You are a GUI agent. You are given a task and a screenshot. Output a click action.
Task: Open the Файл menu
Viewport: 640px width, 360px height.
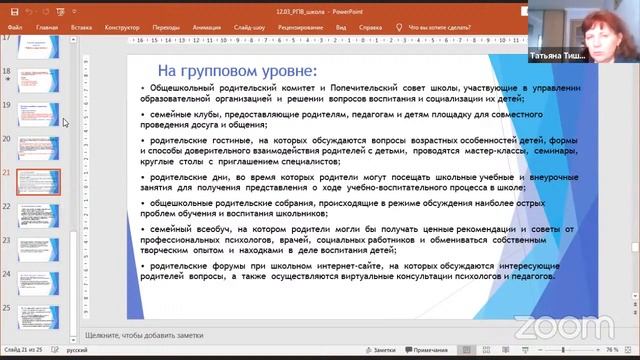click(15, 27)
